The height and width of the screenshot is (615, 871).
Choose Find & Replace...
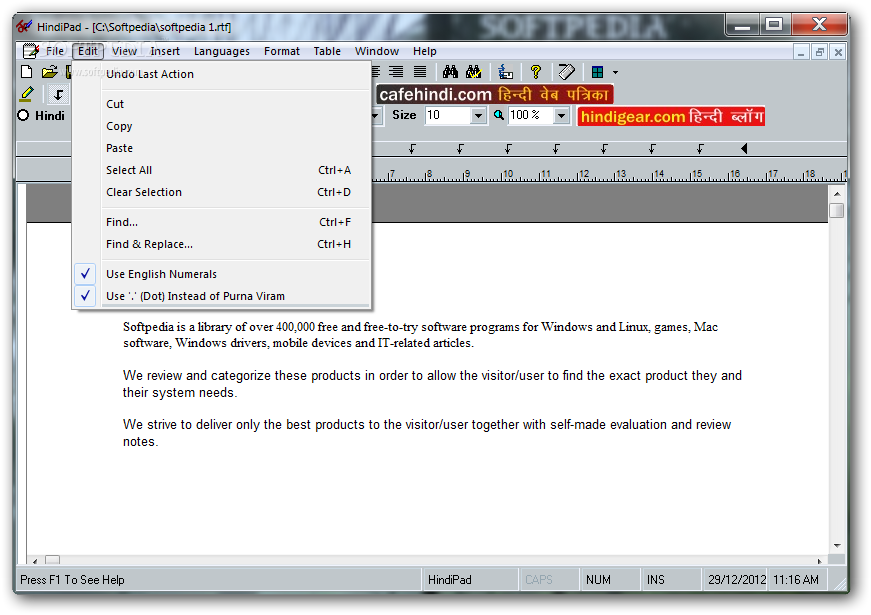pos(221,244)
